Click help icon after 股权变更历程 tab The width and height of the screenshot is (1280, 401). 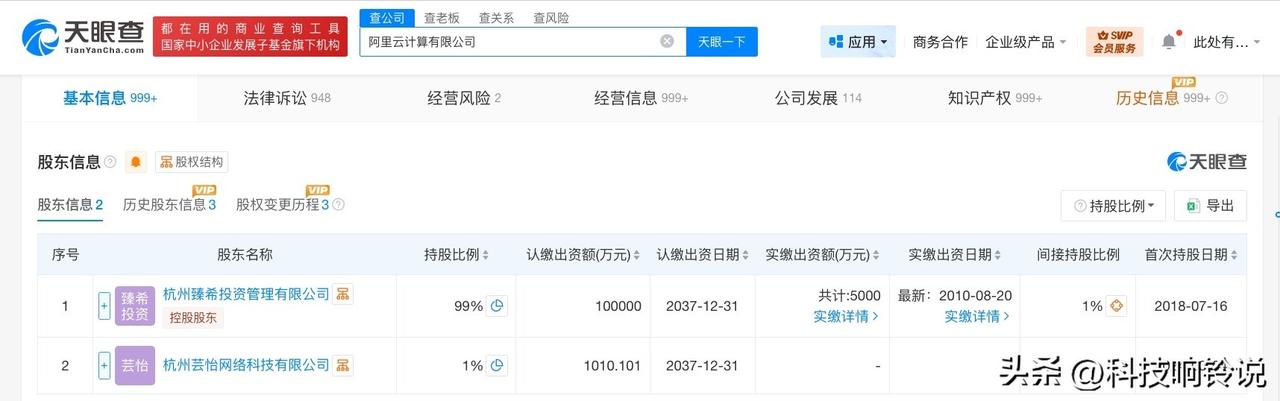(338, 205)
